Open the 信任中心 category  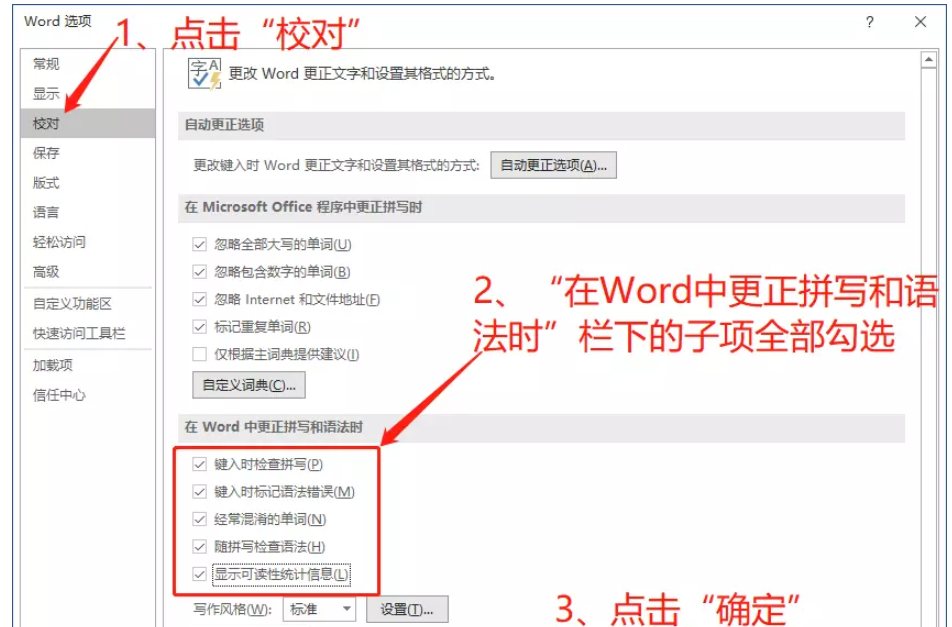60,395
